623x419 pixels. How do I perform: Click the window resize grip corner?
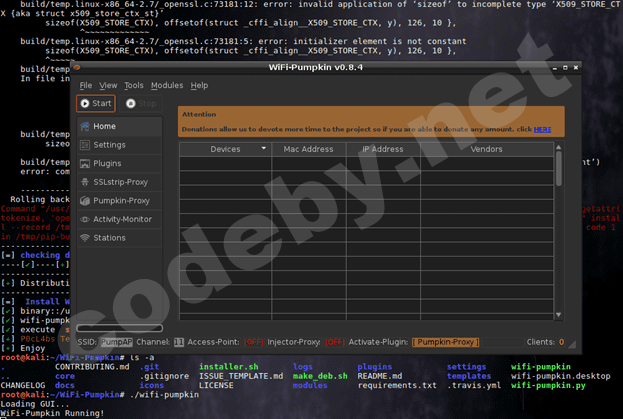click(x=572, y=345)
